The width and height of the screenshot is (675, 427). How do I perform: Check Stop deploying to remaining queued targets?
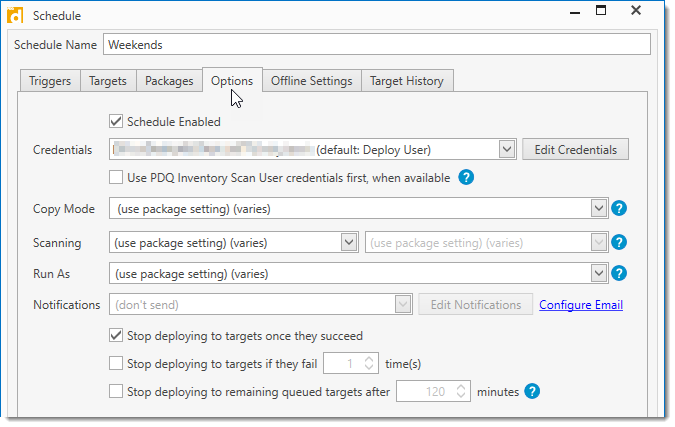point(116,392)
